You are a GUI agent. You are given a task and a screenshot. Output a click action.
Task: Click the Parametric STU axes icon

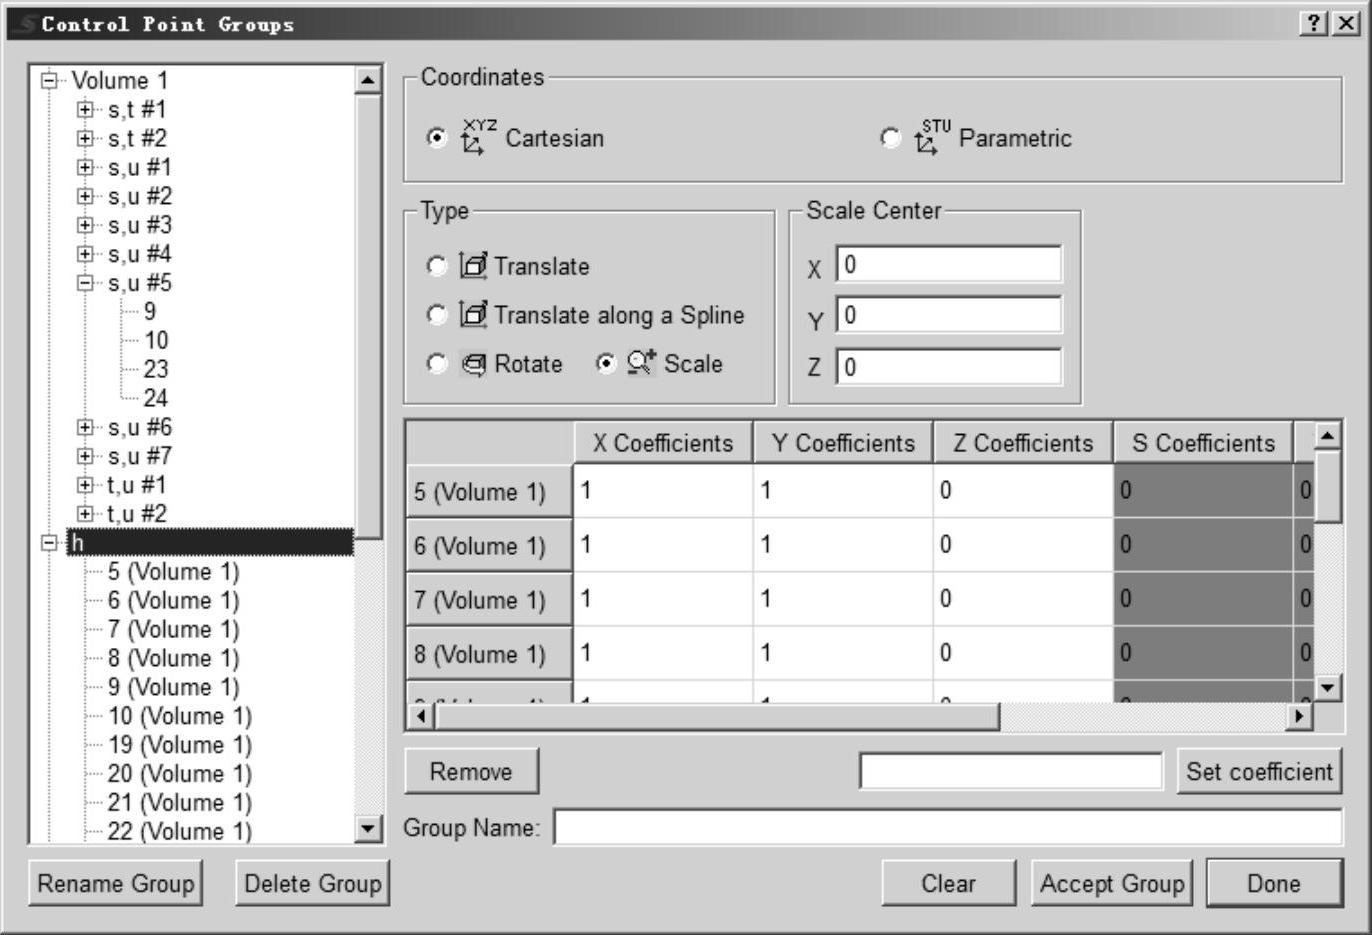(x=932, y=137)
